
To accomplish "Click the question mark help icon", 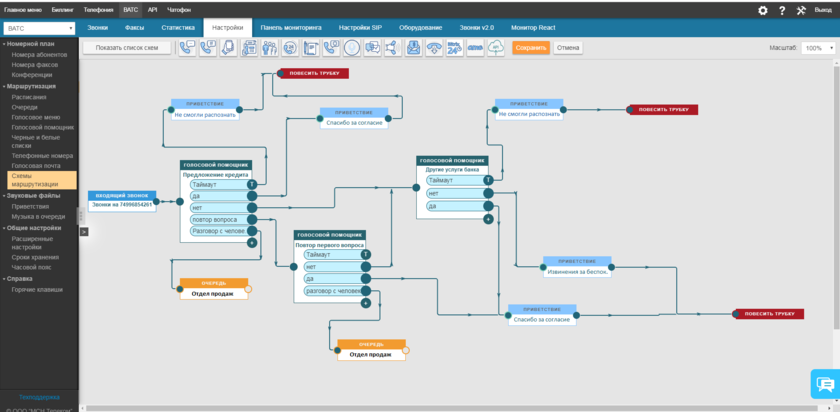I will tap(782, 10).
